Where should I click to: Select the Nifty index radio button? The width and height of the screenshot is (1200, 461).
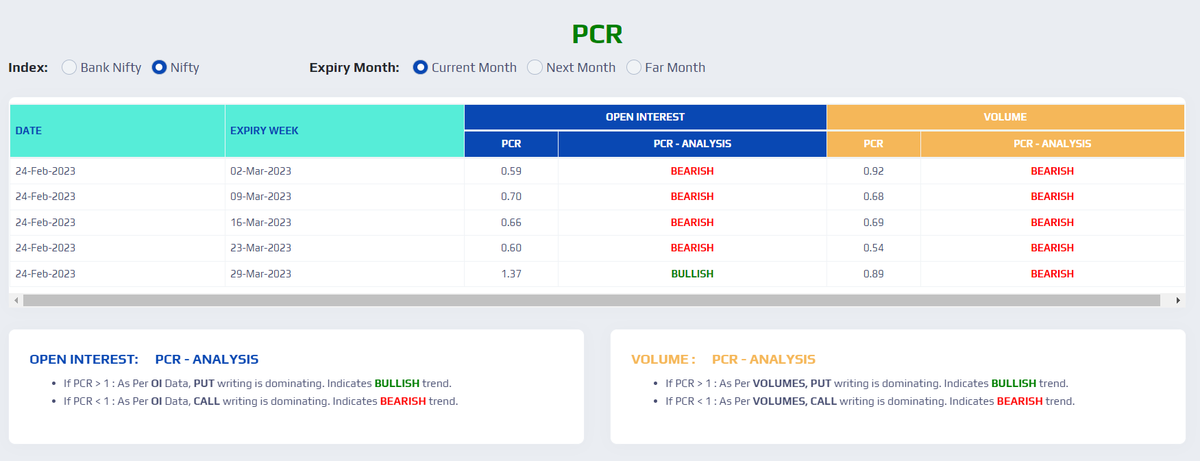pyautogui.click(x=159, y=68)
